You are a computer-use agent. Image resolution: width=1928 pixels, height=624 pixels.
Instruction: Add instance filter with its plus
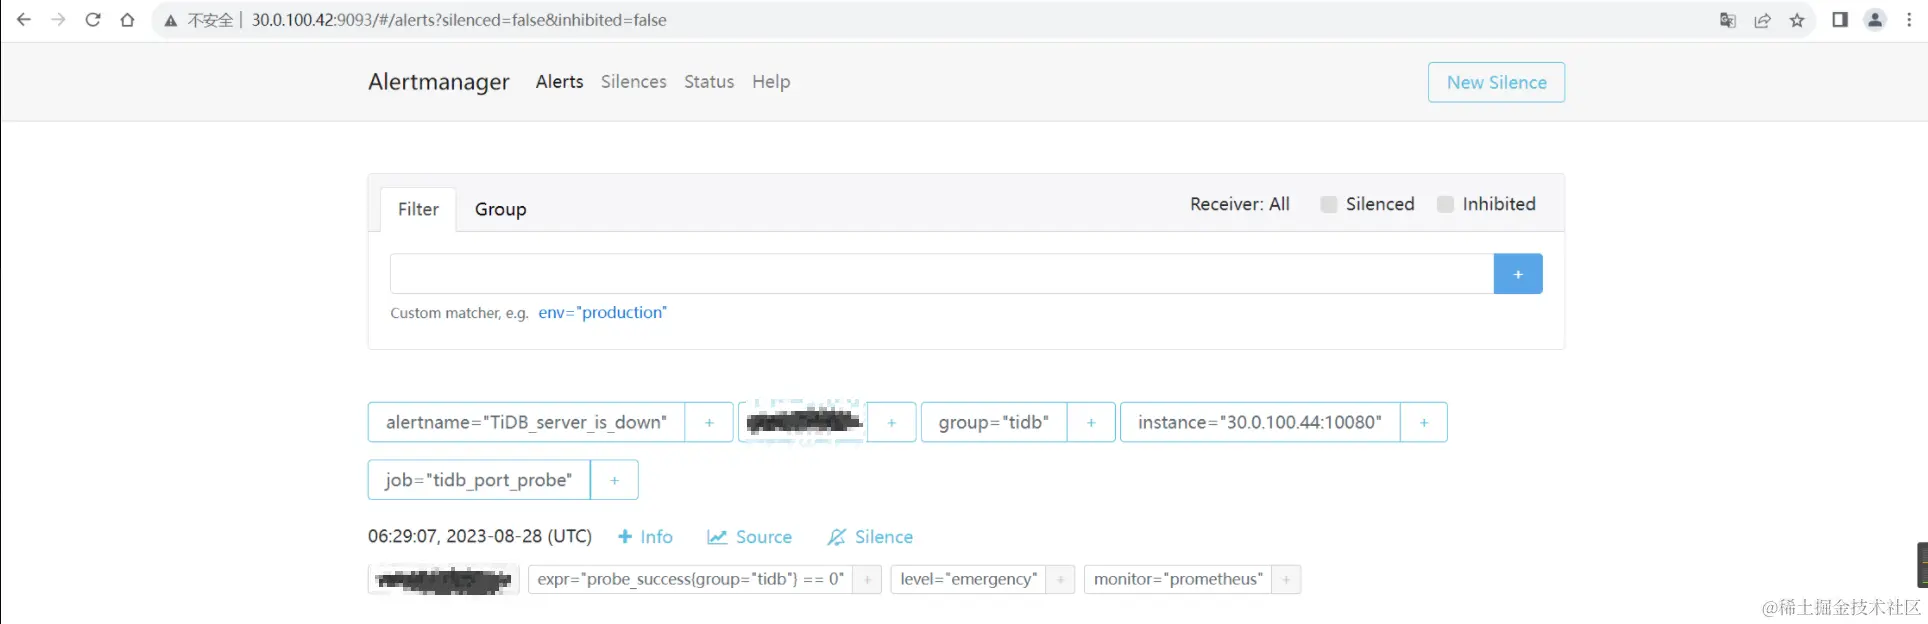point(1424,422)
